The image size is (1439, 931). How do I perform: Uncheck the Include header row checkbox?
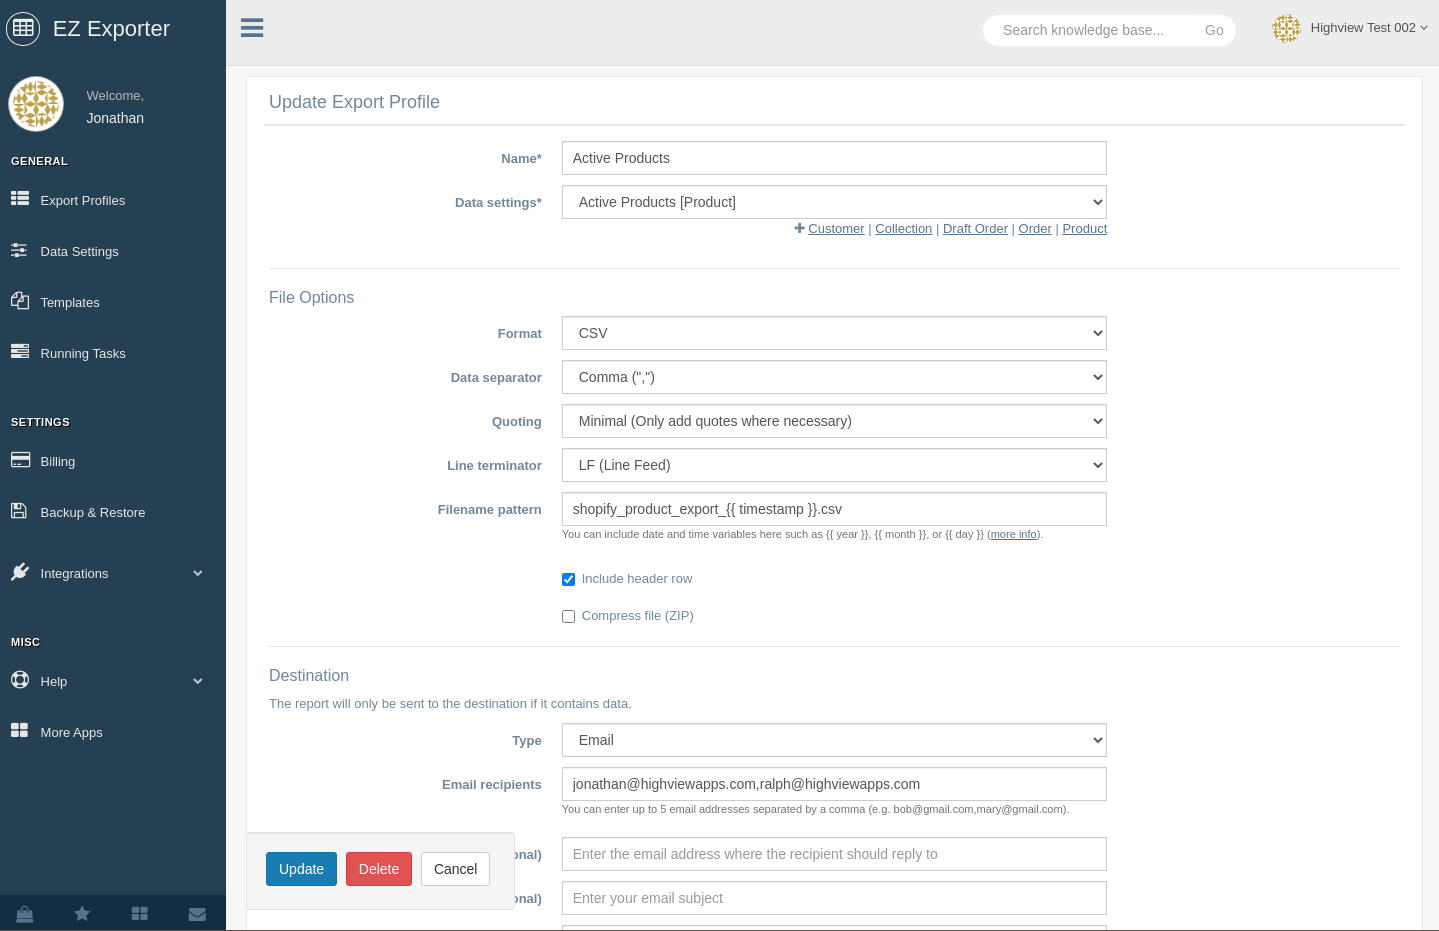point(568,579)
